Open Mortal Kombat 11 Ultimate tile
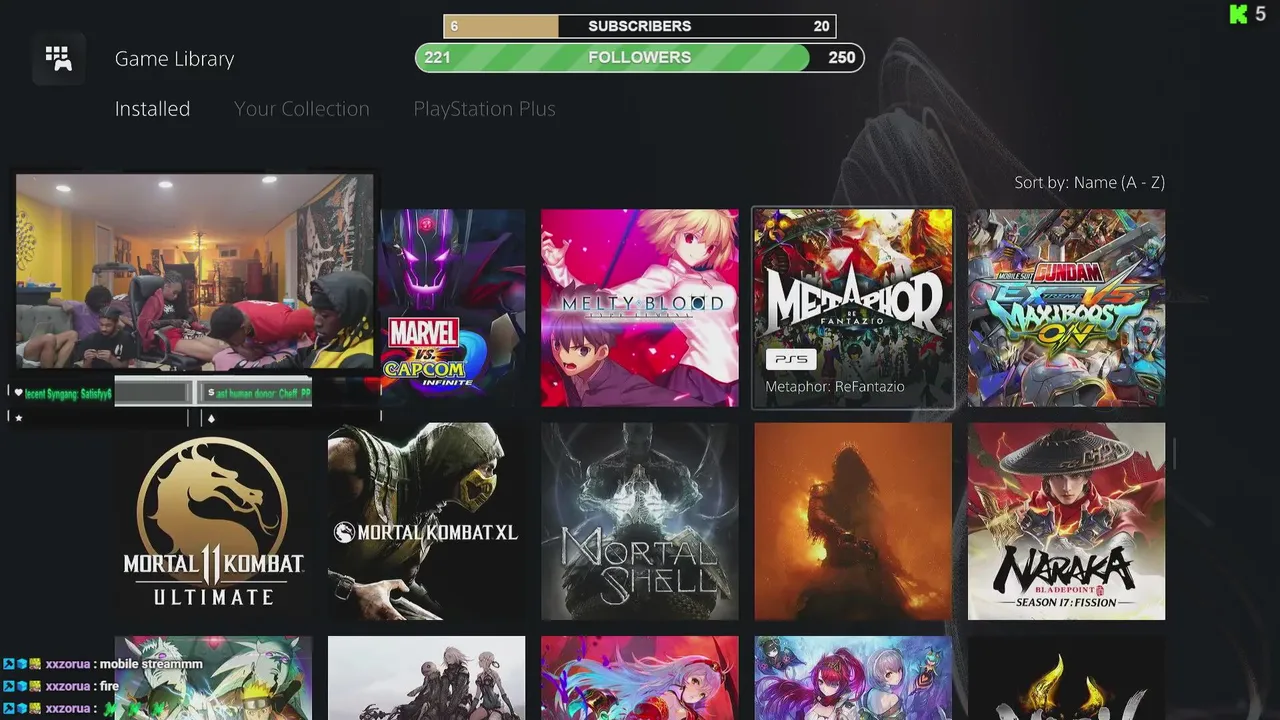Viewport: 1280px width, 720px height. [213, 521]
